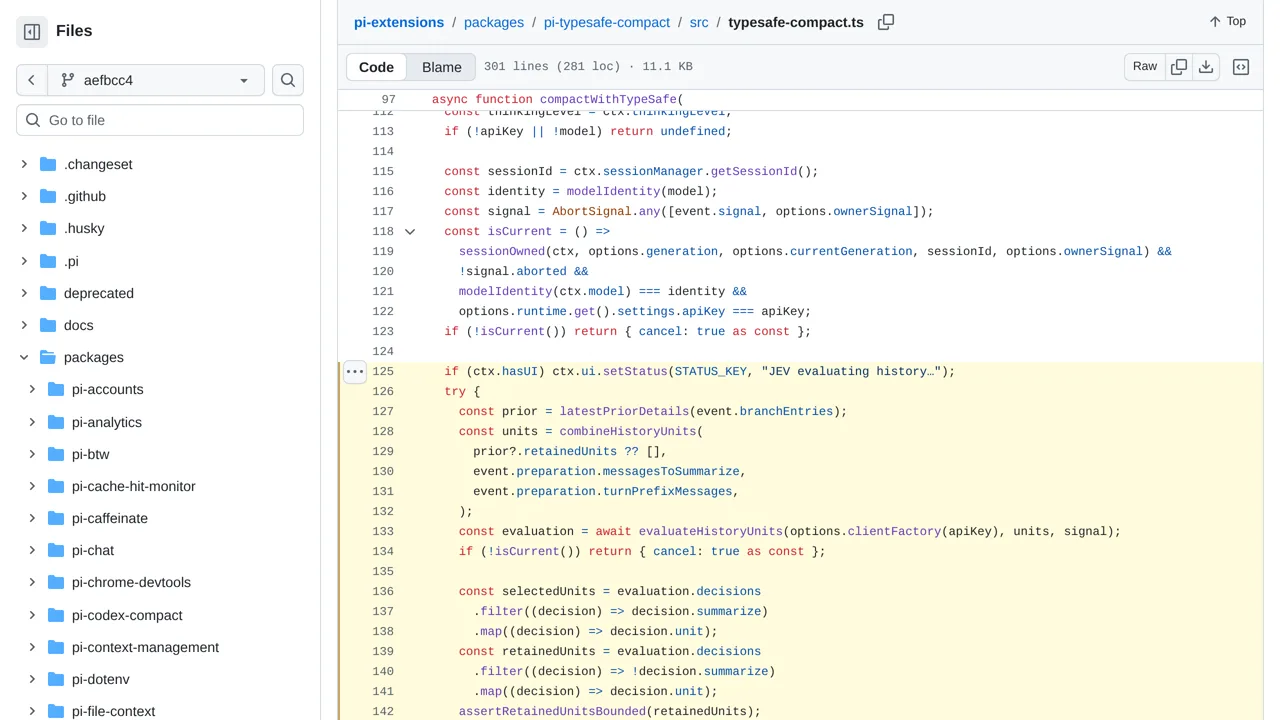Viewport: 1280px width, 720px height.
Task: Collapse the file tree side panel icon
Action: pyautogui.click(x=32, y=32)
